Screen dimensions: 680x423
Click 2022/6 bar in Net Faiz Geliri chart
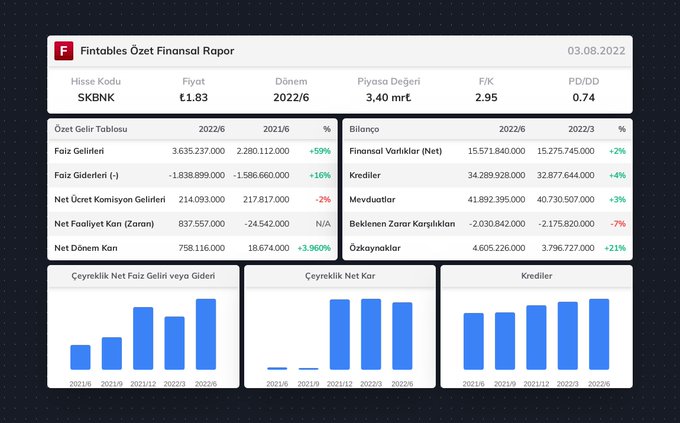coord(206,334)
